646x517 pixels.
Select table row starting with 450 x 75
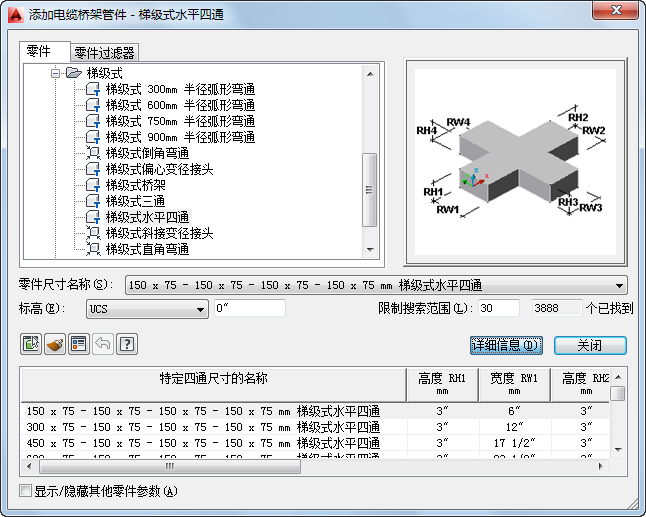click(x=316, y=443)
